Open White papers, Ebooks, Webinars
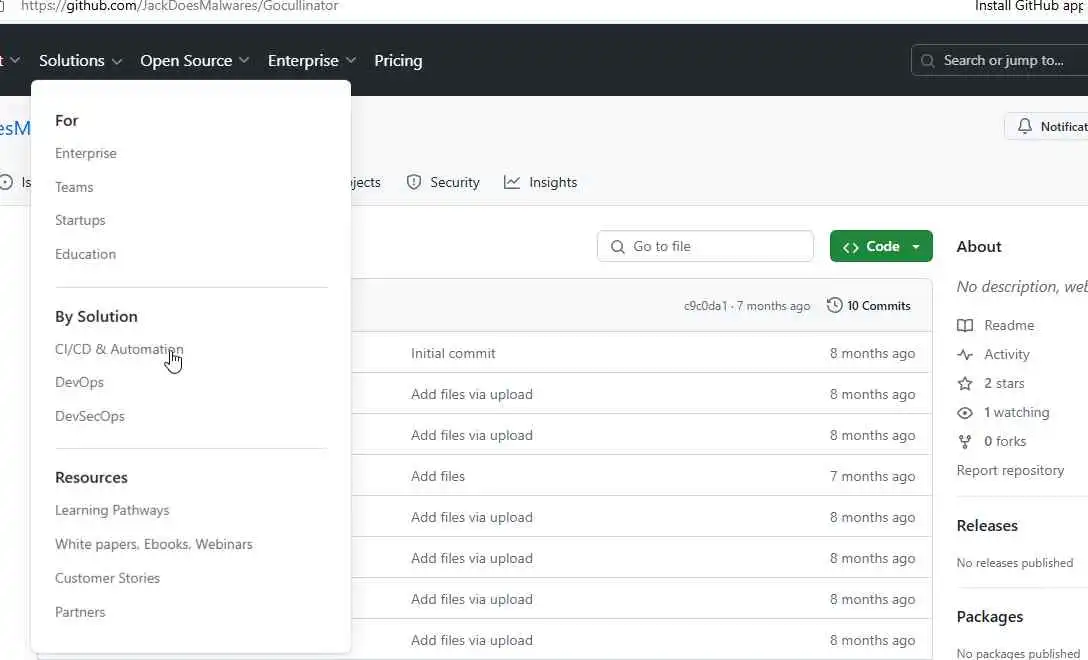 pos(154,544)
